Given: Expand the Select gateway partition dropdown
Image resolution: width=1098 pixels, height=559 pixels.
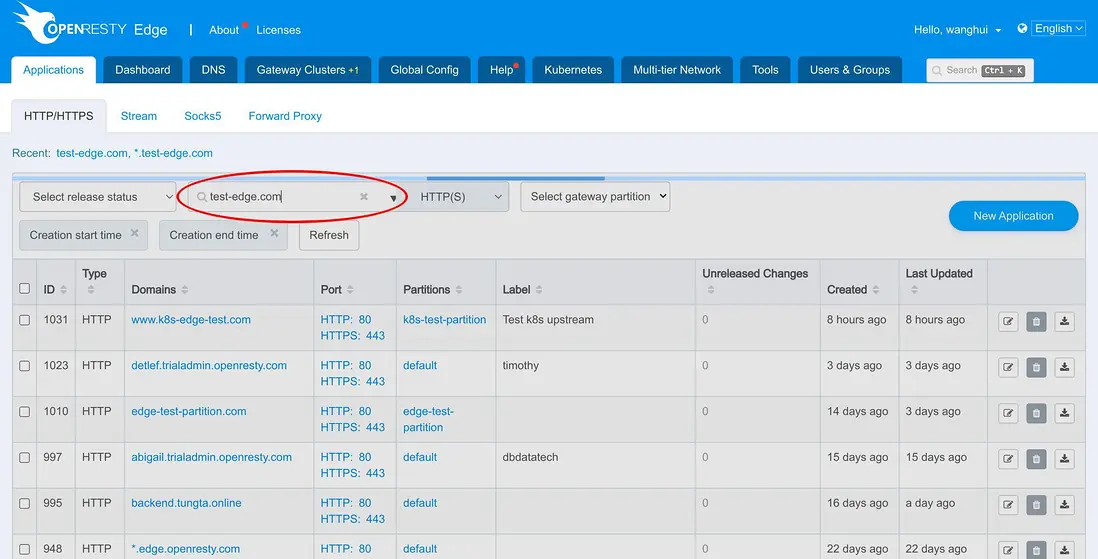Looking at the screenshot, I should coord(594,197).
